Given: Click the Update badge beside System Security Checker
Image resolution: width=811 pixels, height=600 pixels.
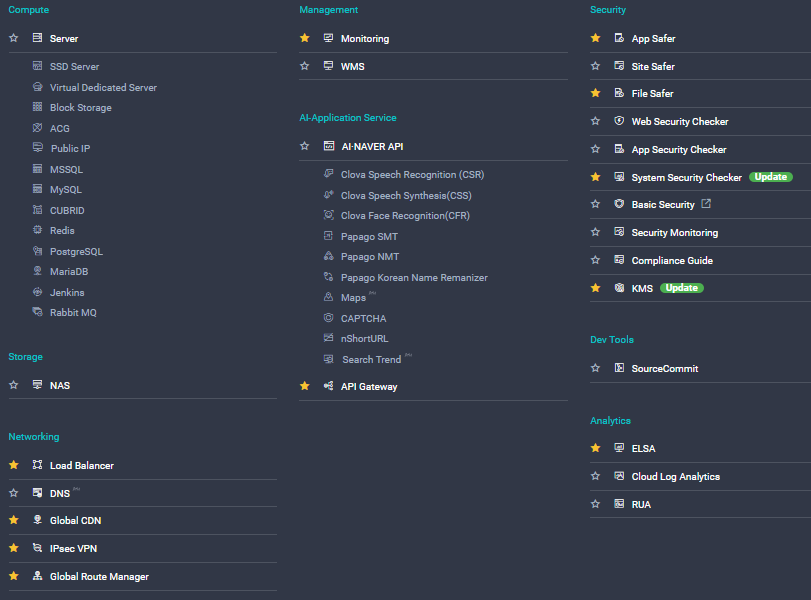Looking at the screenshot, I should (771, 177).
